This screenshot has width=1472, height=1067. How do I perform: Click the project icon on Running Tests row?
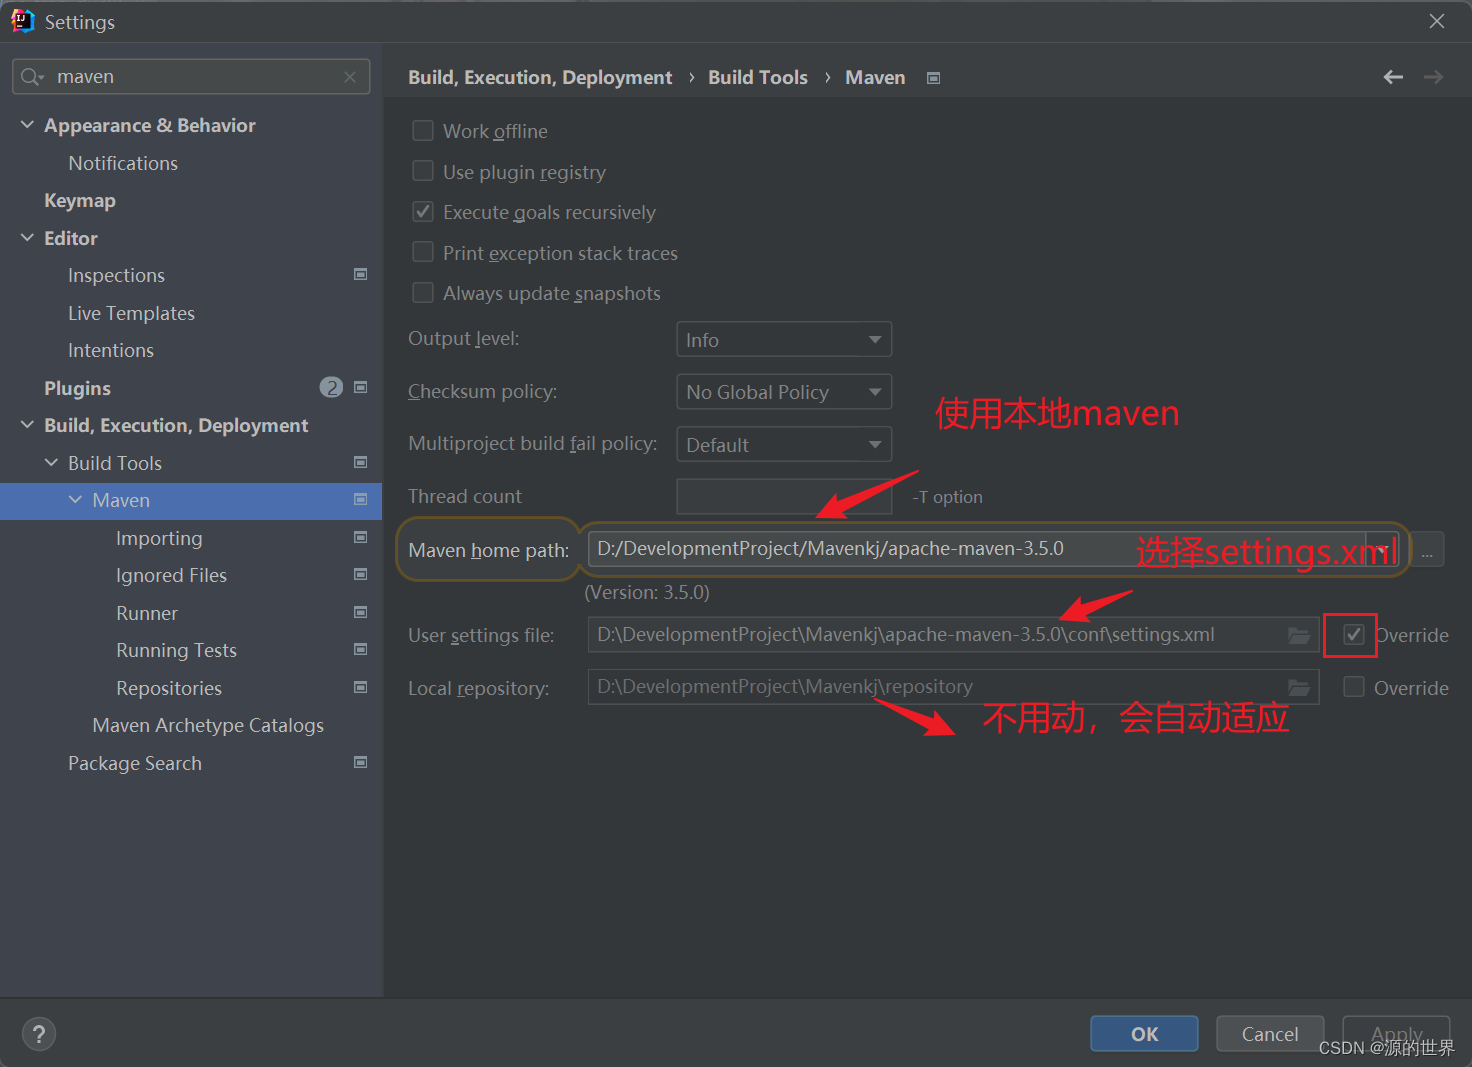(x=361, y=649)
